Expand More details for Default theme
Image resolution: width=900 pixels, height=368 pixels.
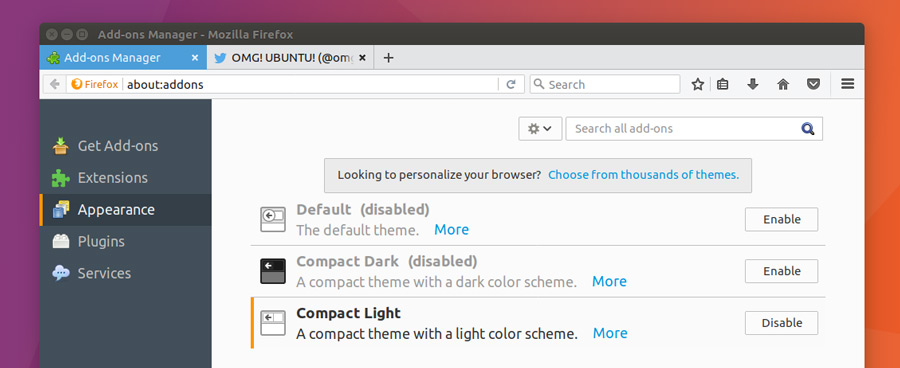pos(452,230)
